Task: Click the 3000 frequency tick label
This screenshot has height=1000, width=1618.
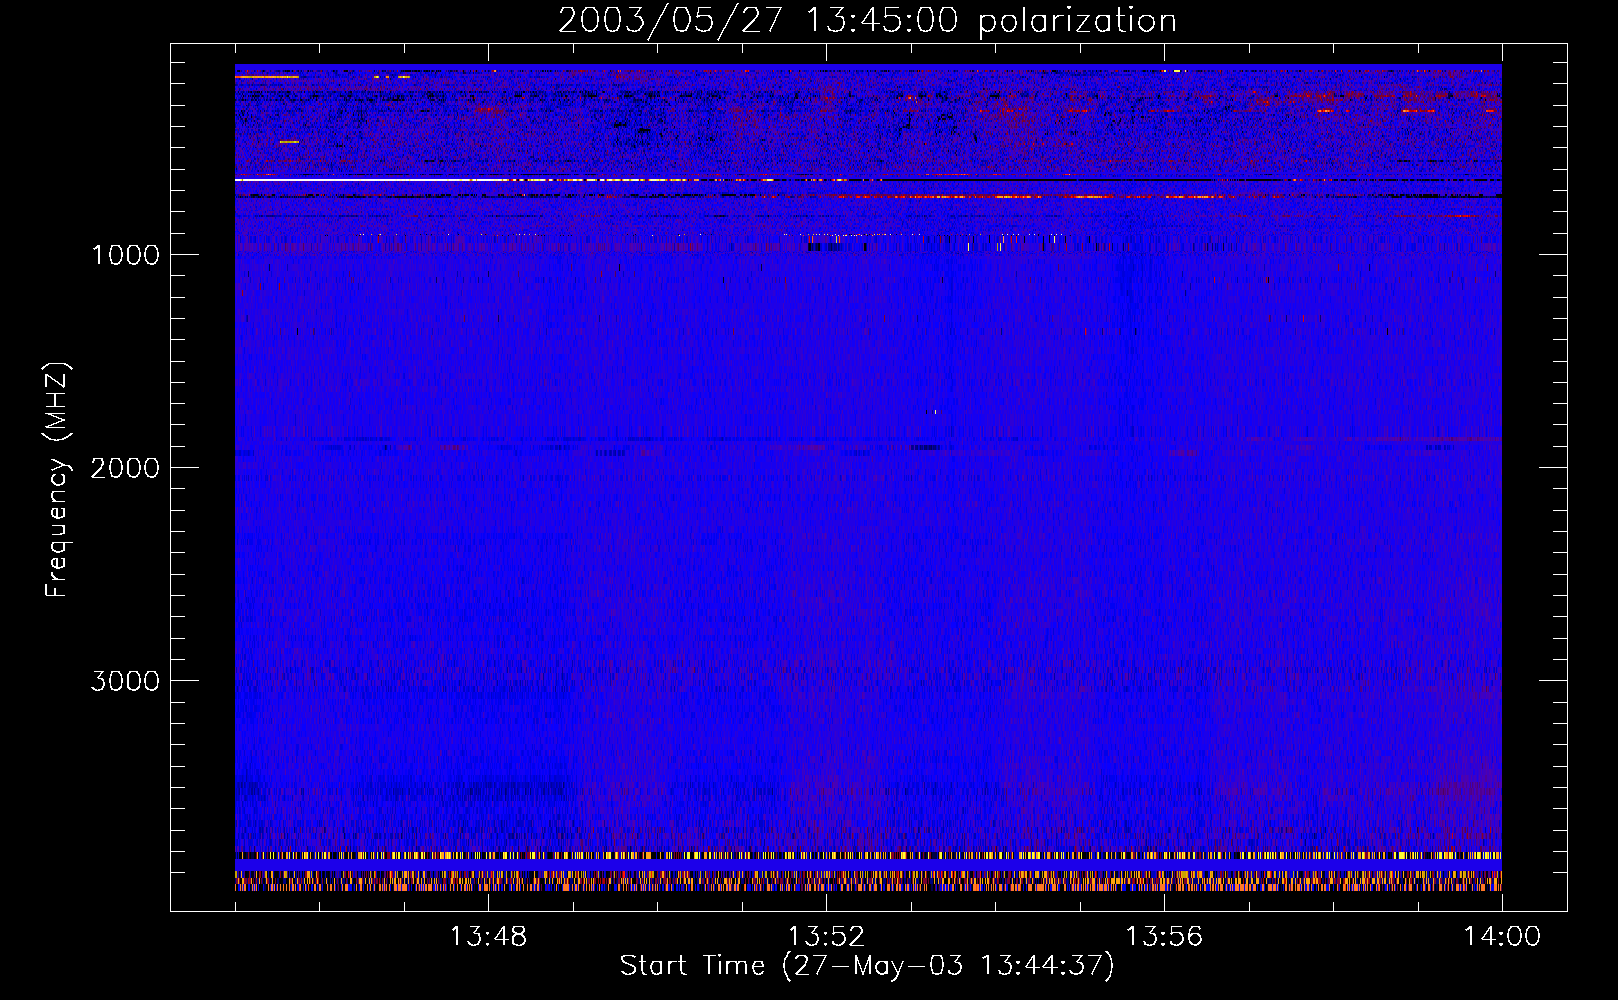Action: (x=125, y=681)
